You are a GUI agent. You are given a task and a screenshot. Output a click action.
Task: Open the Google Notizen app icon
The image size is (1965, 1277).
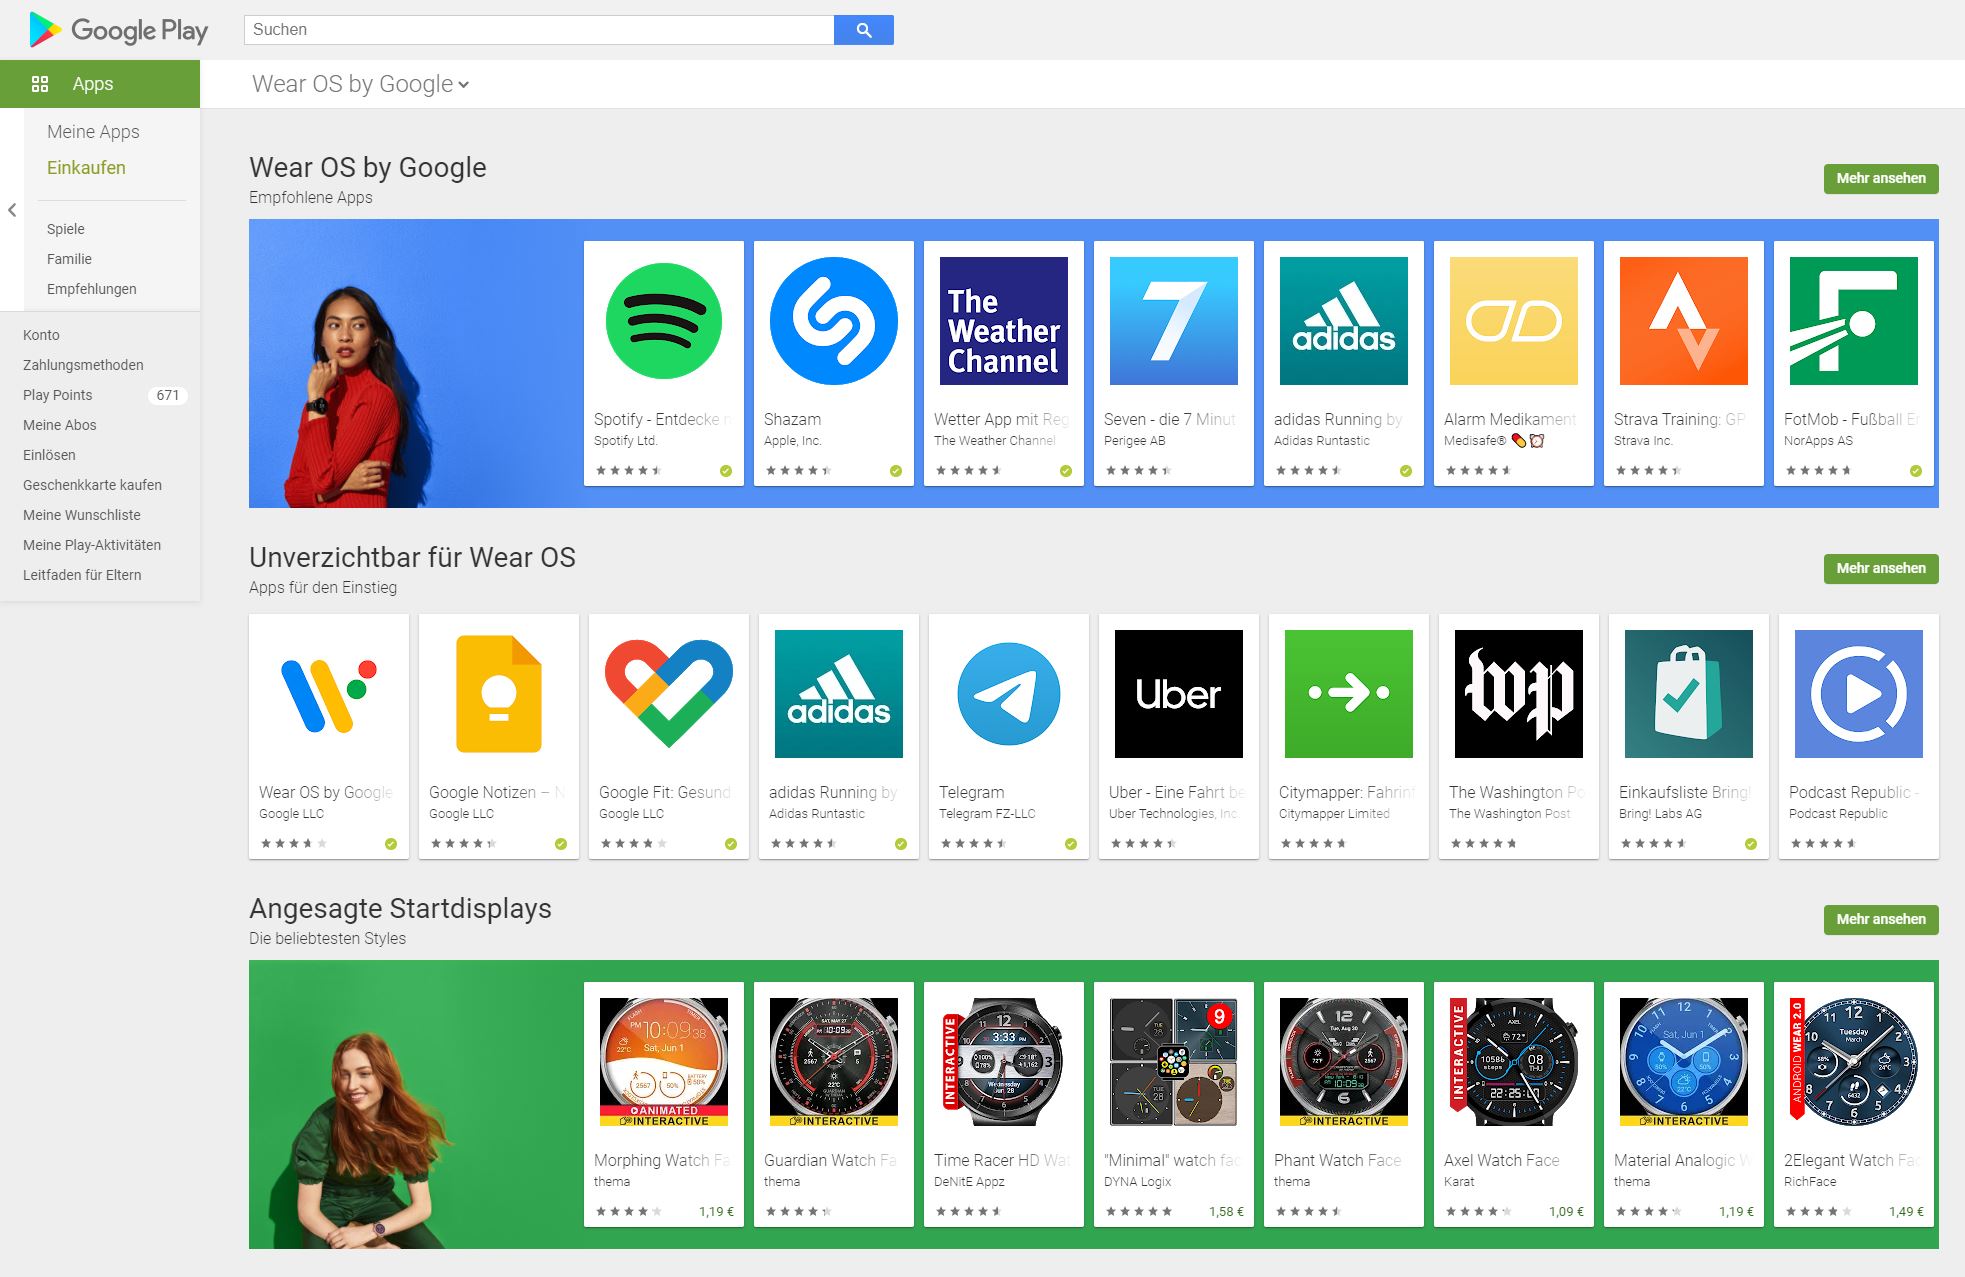pos(499,694)
